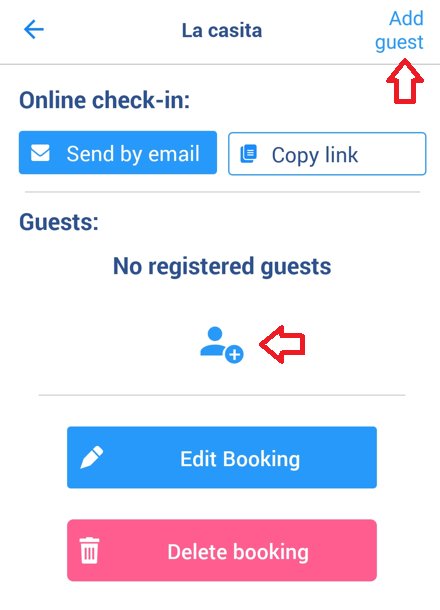Click the Online check-in heading
This screenshot has width=440, height=610.
(105, 100)
